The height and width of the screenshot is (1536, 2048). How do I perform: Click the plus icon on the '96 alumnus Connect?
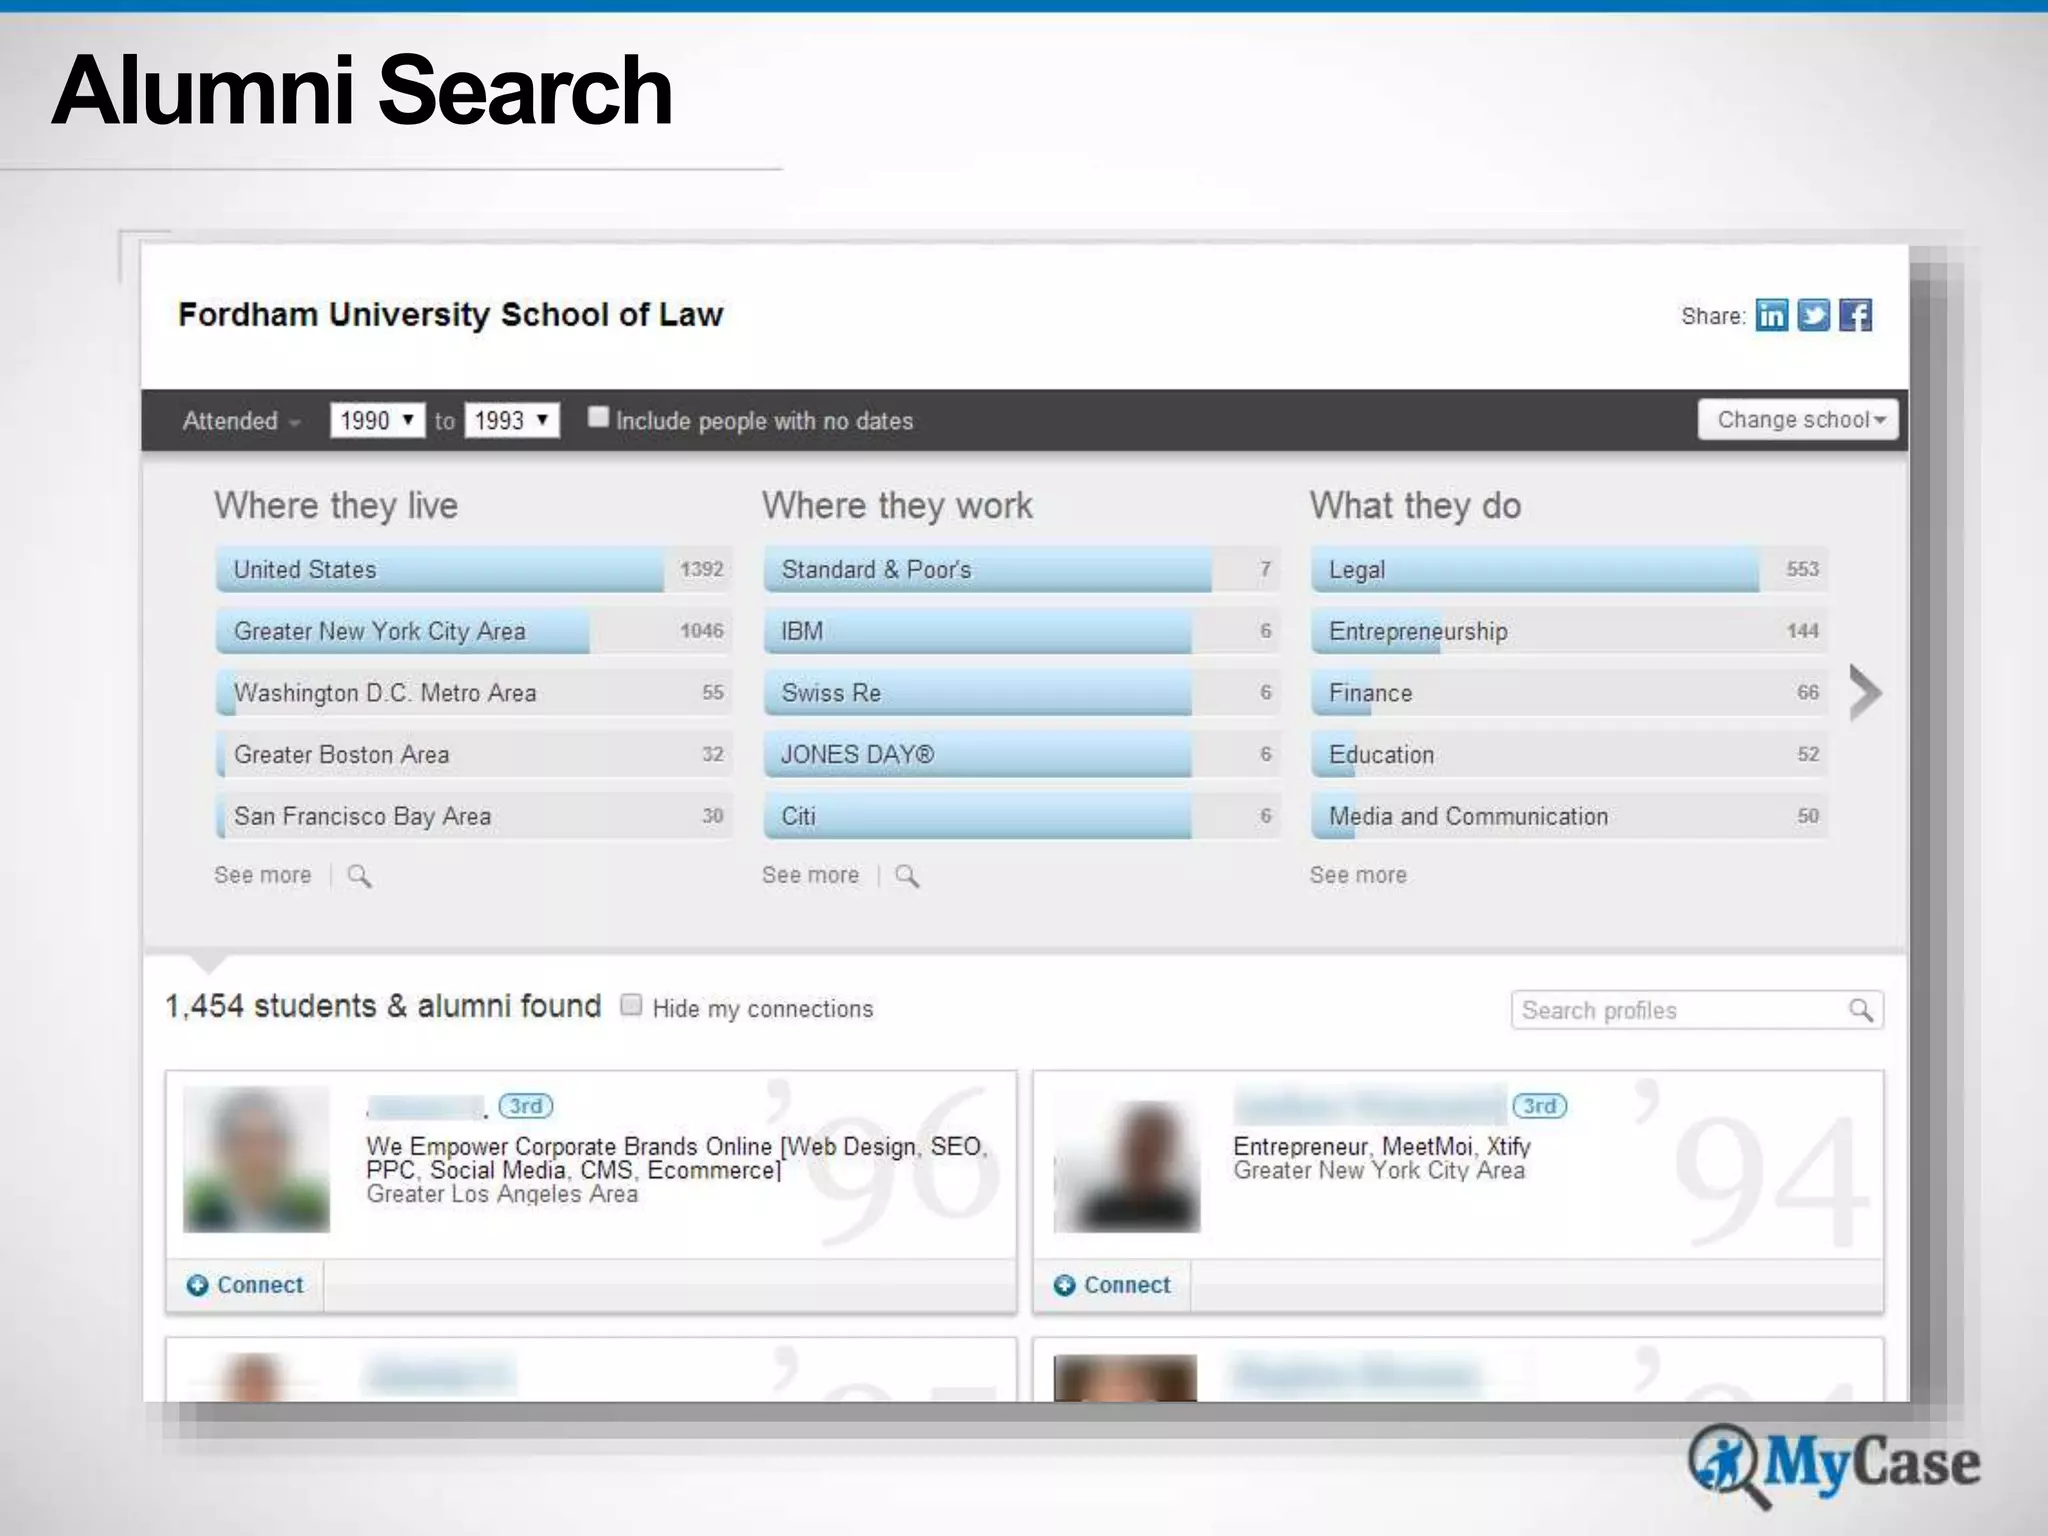[198, 1285]
